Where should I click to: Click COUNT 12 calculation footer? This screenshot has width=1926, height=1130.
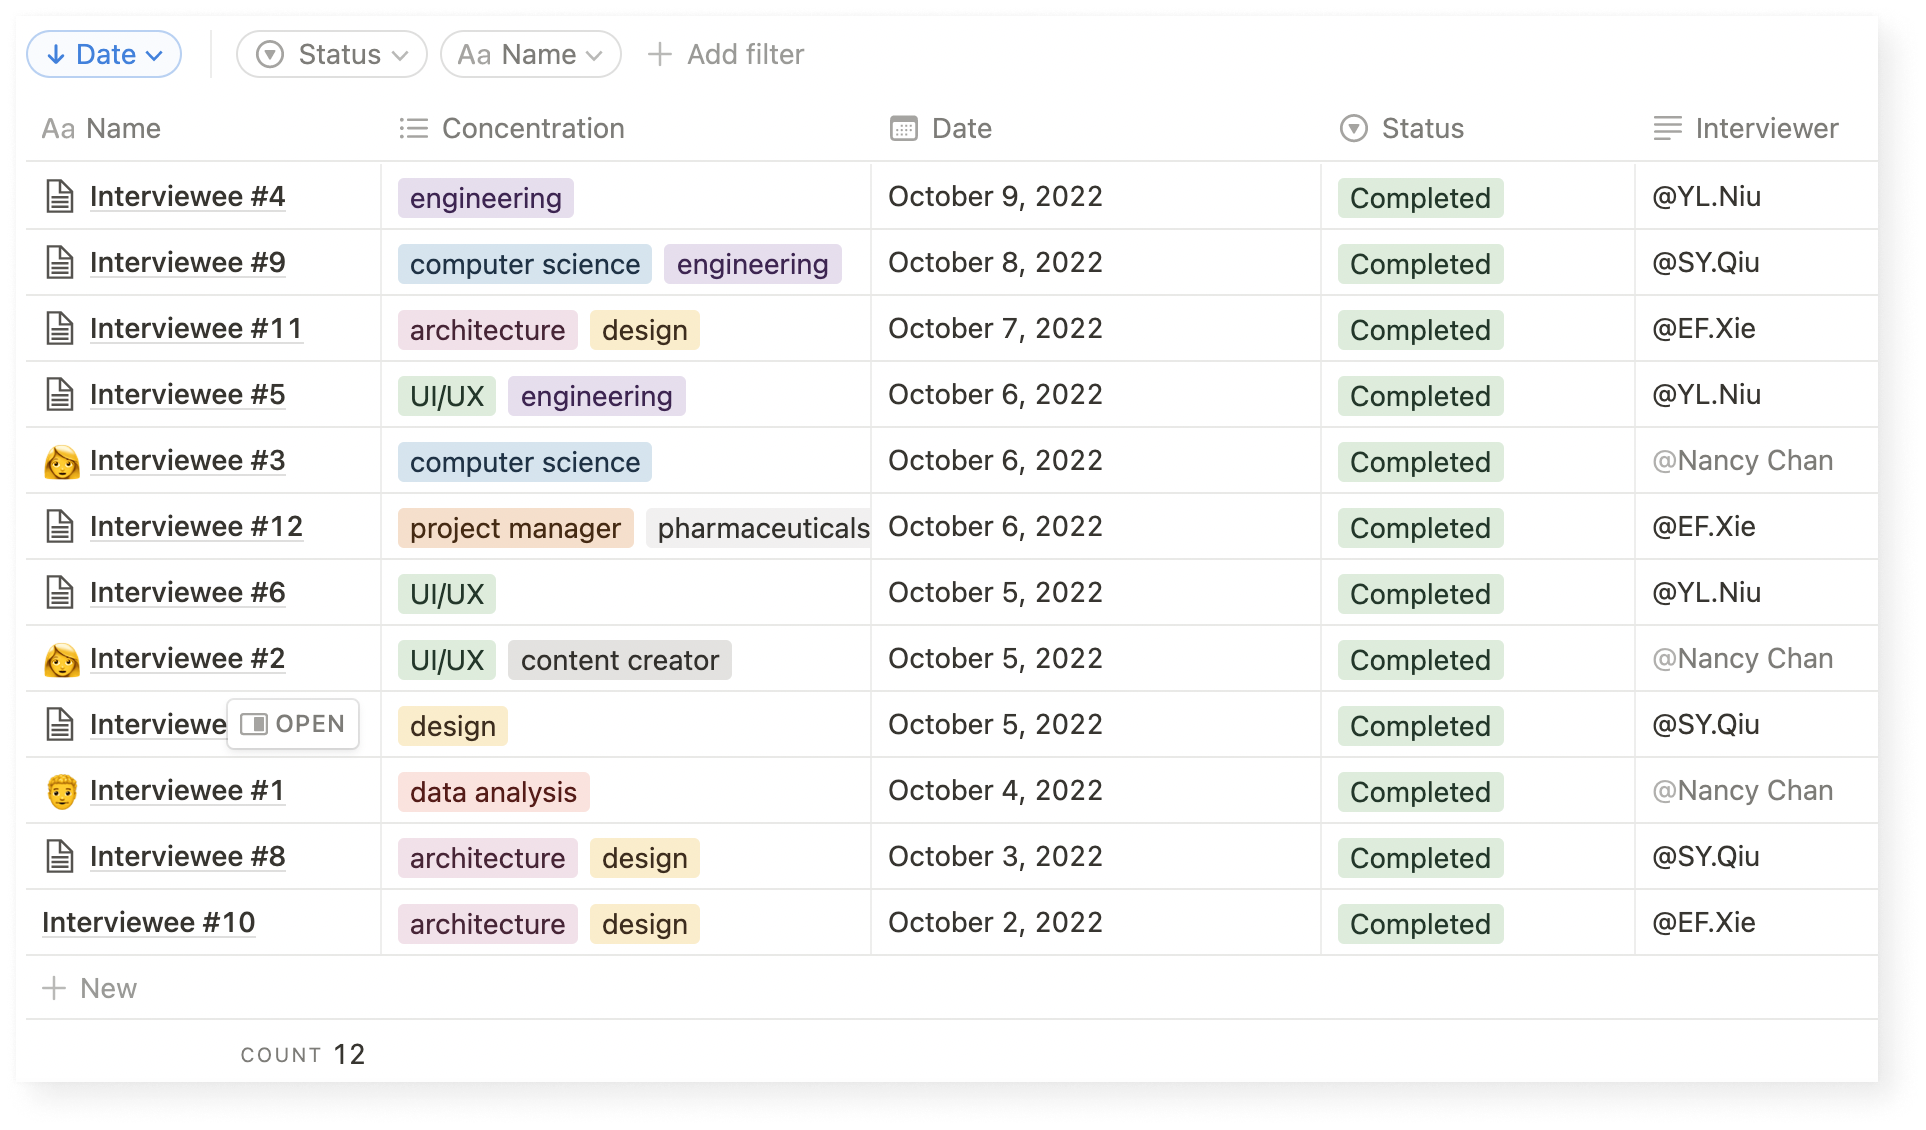point(303,1054)
